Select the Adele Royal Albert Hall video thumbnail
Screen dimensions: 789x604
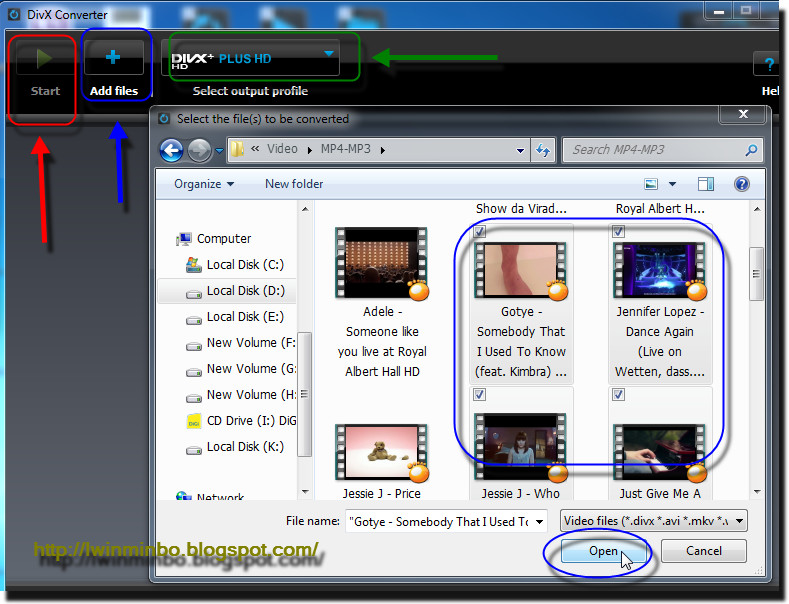(381, 263)
